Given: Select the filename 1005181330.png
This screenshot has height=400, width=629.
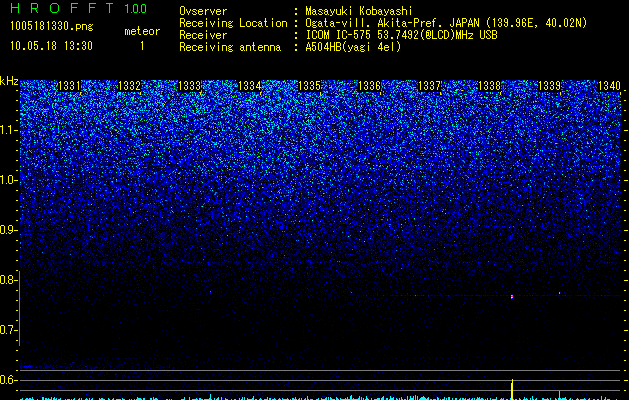Looking at the screenshot, I should [x=52, y=27].
